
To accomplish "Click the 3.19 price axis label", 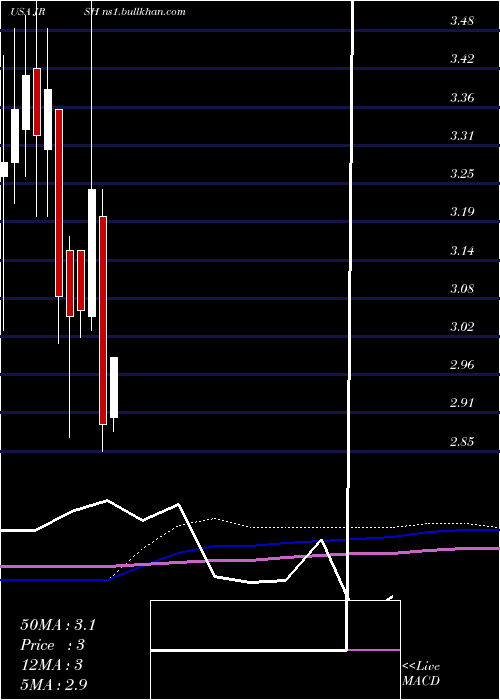I will [462, 212].
